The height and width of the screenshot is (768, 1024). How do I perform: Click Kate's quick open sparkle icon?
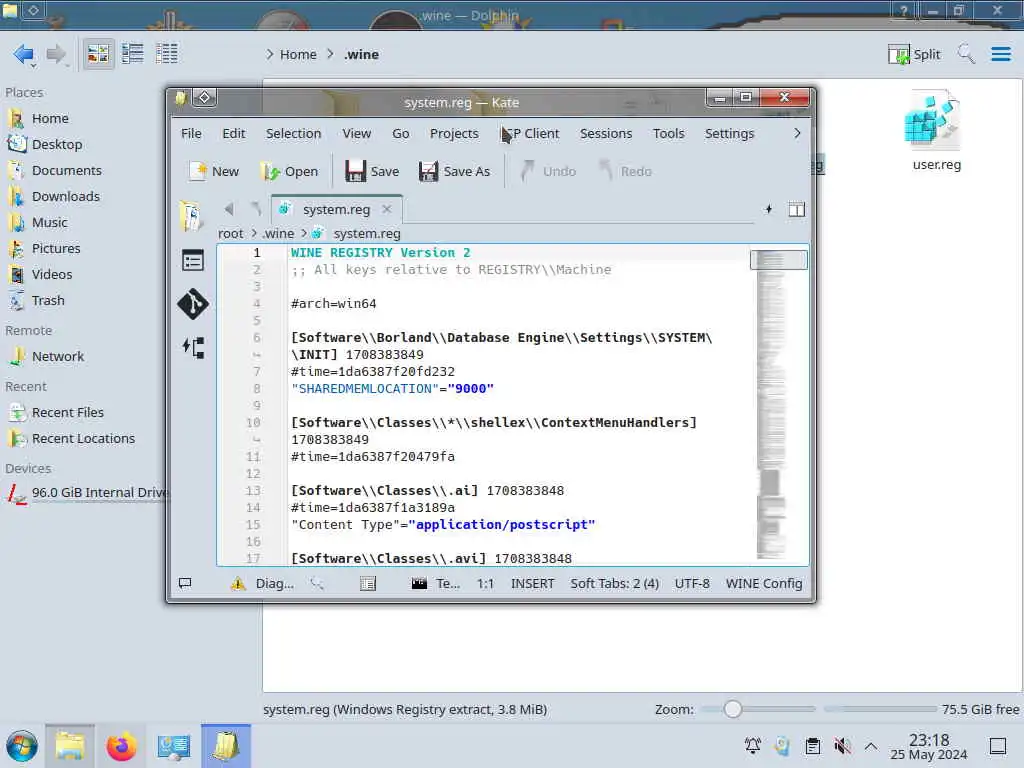(769, 209)
